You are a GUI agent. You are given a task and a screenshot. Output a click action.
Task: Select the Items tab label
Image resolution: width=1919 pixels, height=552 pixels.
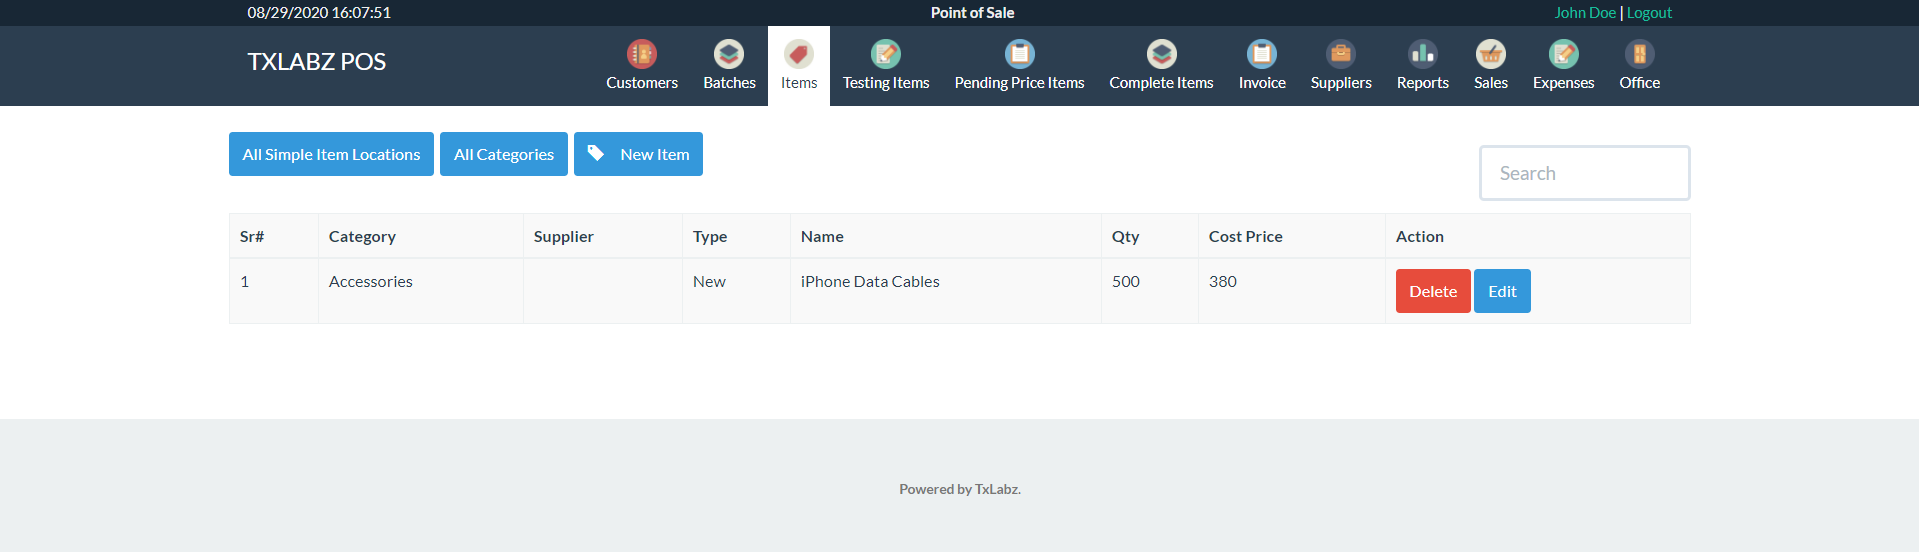pos(799,83)
